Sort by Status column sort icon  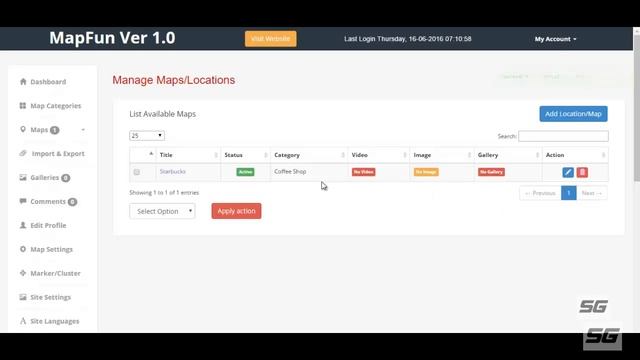(266, 155)
